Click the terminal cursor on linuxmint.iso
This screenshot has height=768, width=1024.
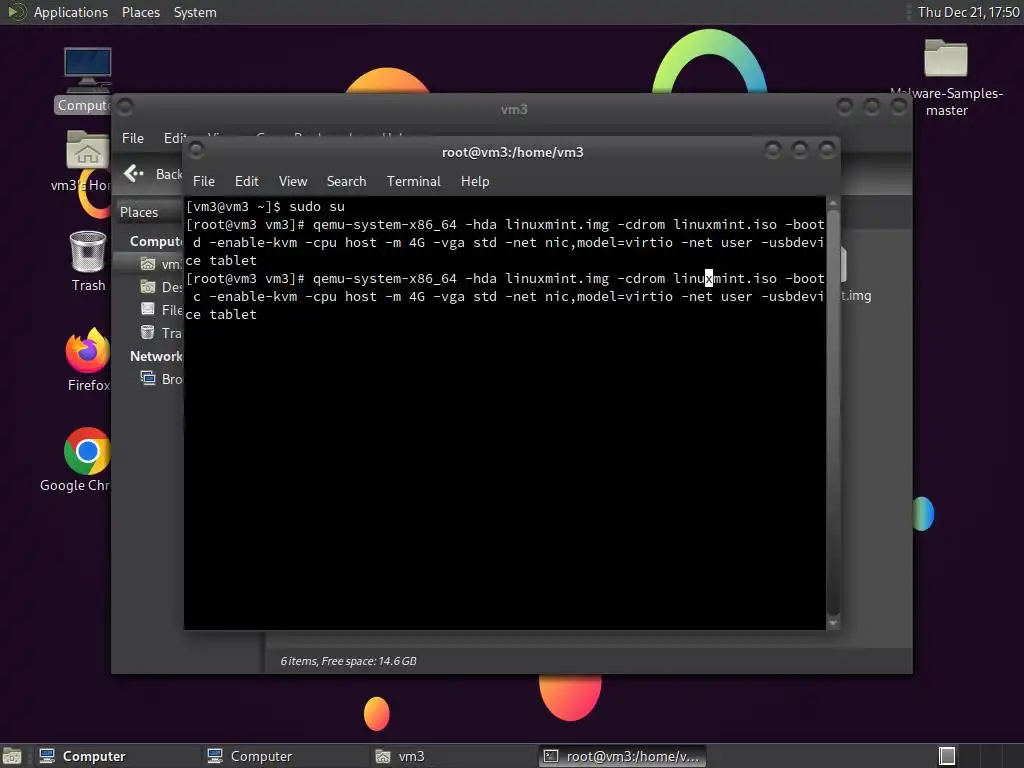coord(709,279)
